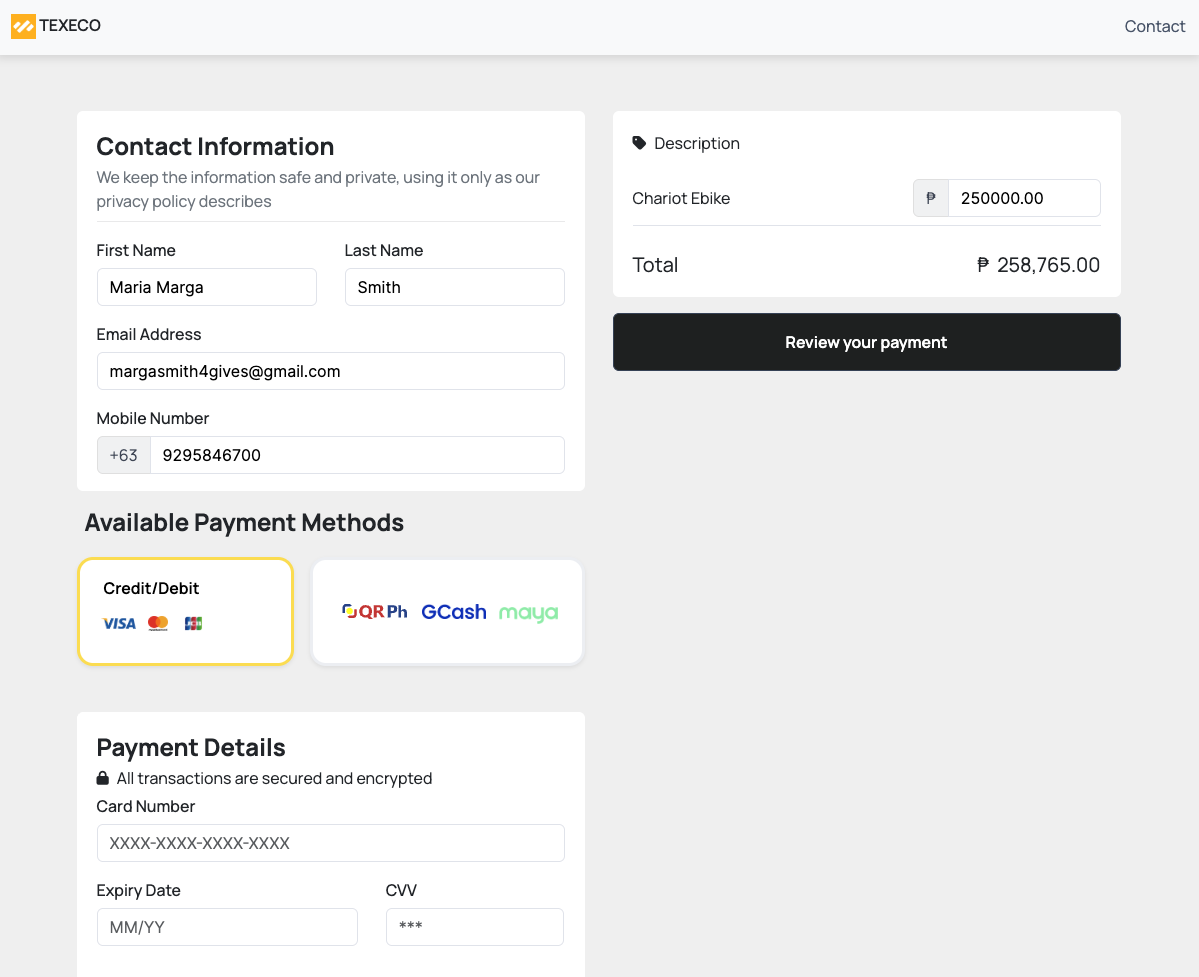Click the TEXECO logo icon
The height and width of the screenshot is (977, 1199).
23,26
